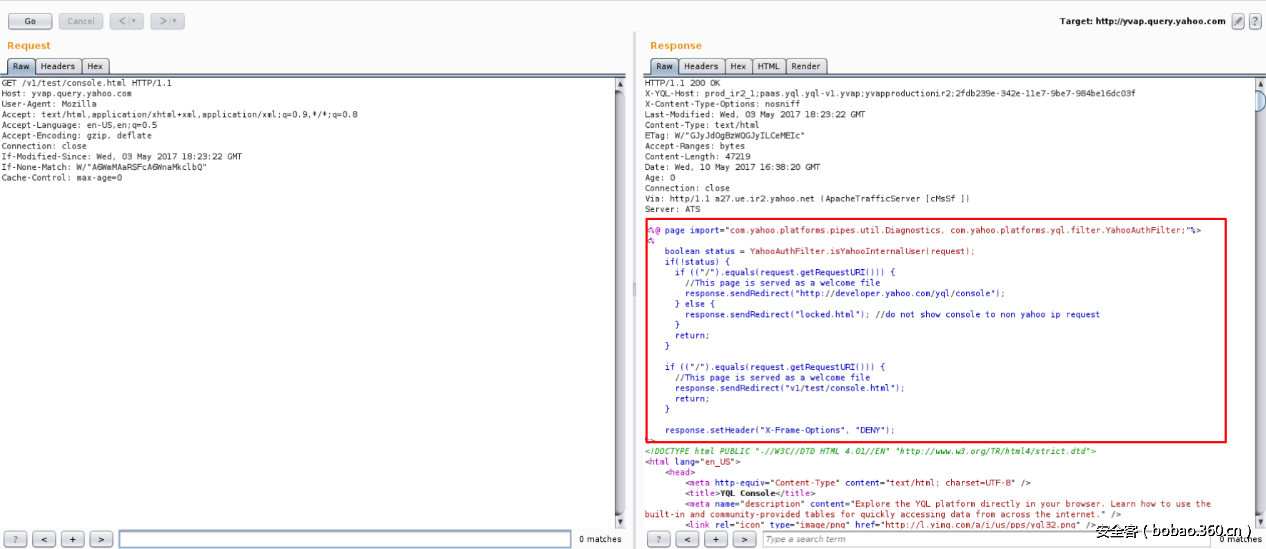
Task: Go to previous match in request search
Action: pyautogui.click(x=43, y=539)
